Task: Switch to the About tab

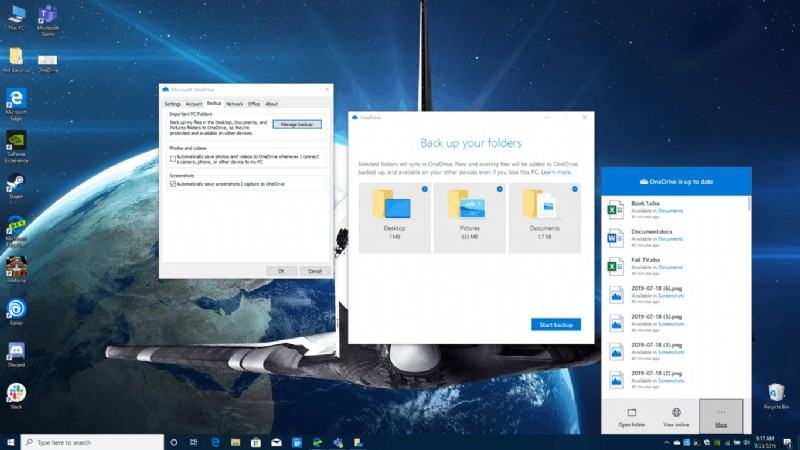Action: pos(271,104)
